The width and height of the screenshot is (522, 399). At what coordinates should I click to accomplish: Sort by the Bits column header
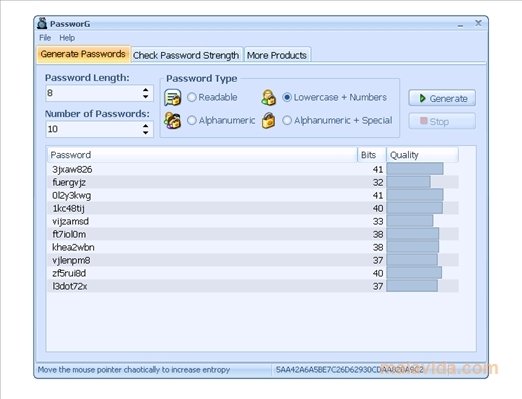click(x=372, y=155)
